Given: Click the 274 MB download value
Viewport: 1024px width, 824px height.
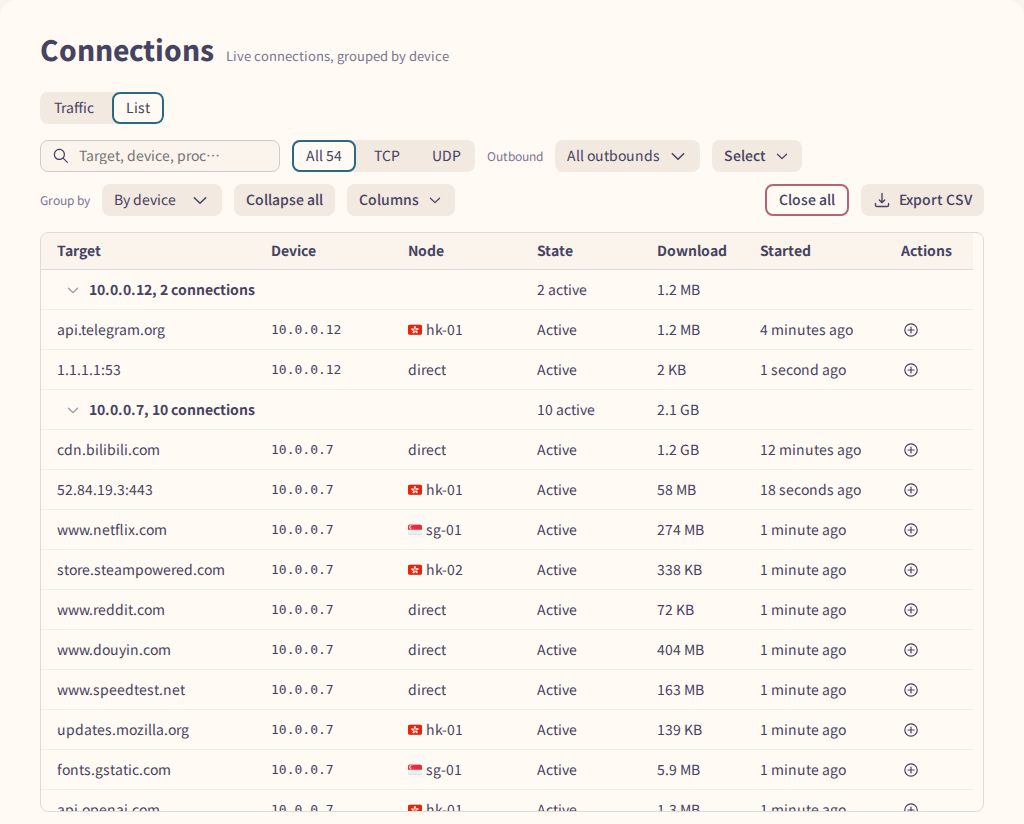Looking at the screenshot, I should pyautogui.click(x=680, y=530).
